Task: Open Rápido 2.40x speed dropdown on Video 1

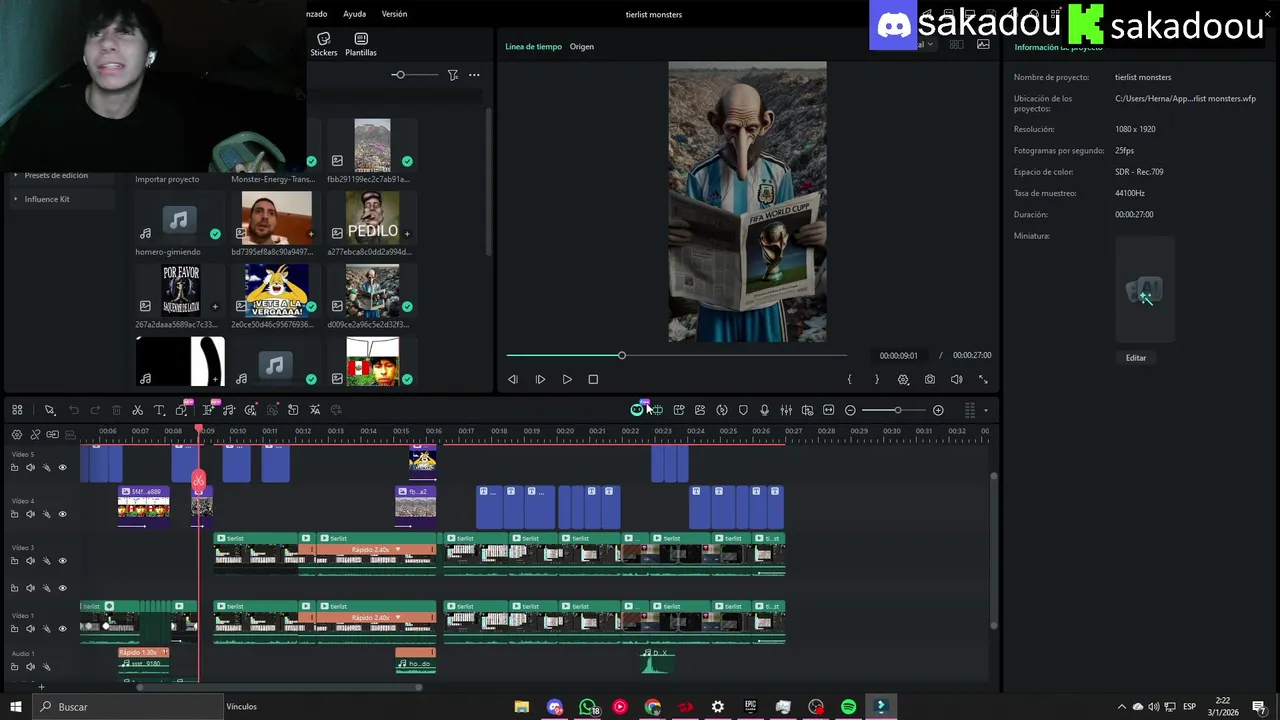Action: tap(398, 618)
